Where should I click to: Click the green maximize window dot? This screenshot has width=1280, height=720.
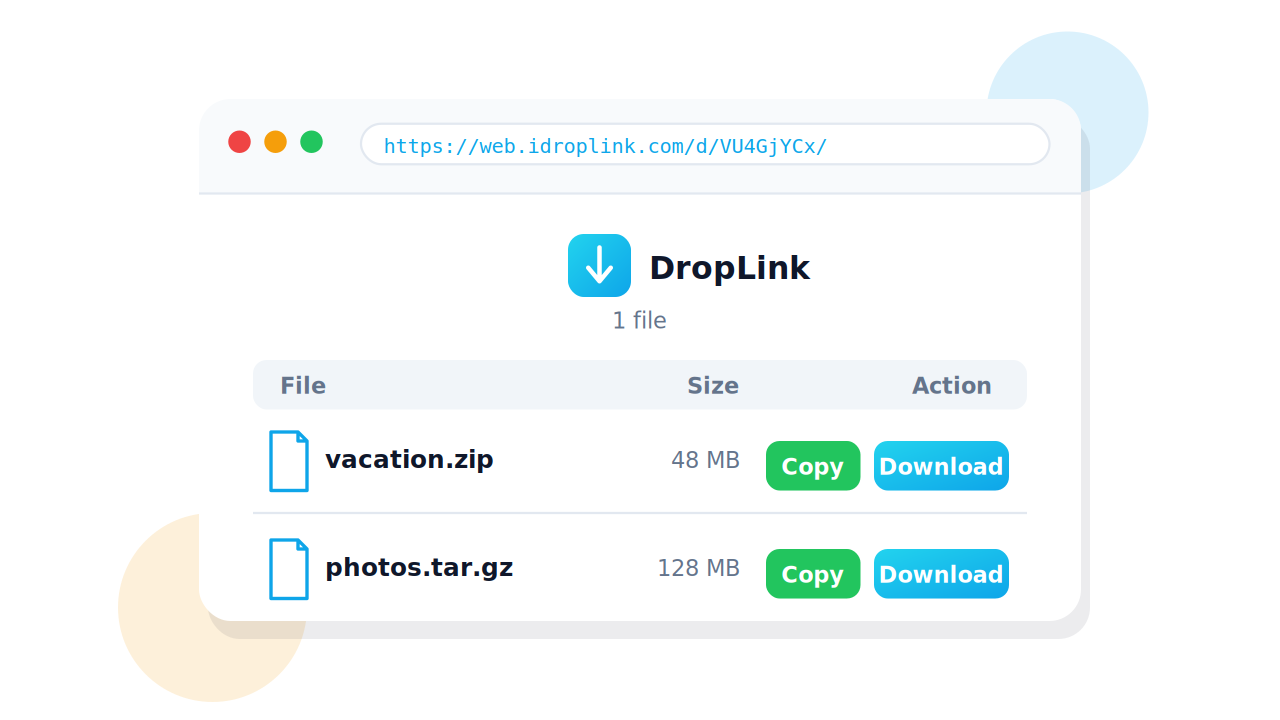311,142
